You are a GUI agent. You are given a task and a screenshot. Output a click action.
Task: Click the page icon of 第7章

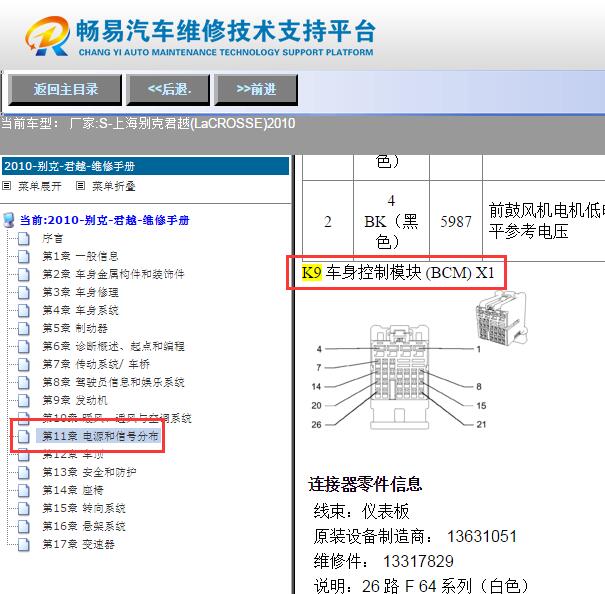[x=24, y=365]
